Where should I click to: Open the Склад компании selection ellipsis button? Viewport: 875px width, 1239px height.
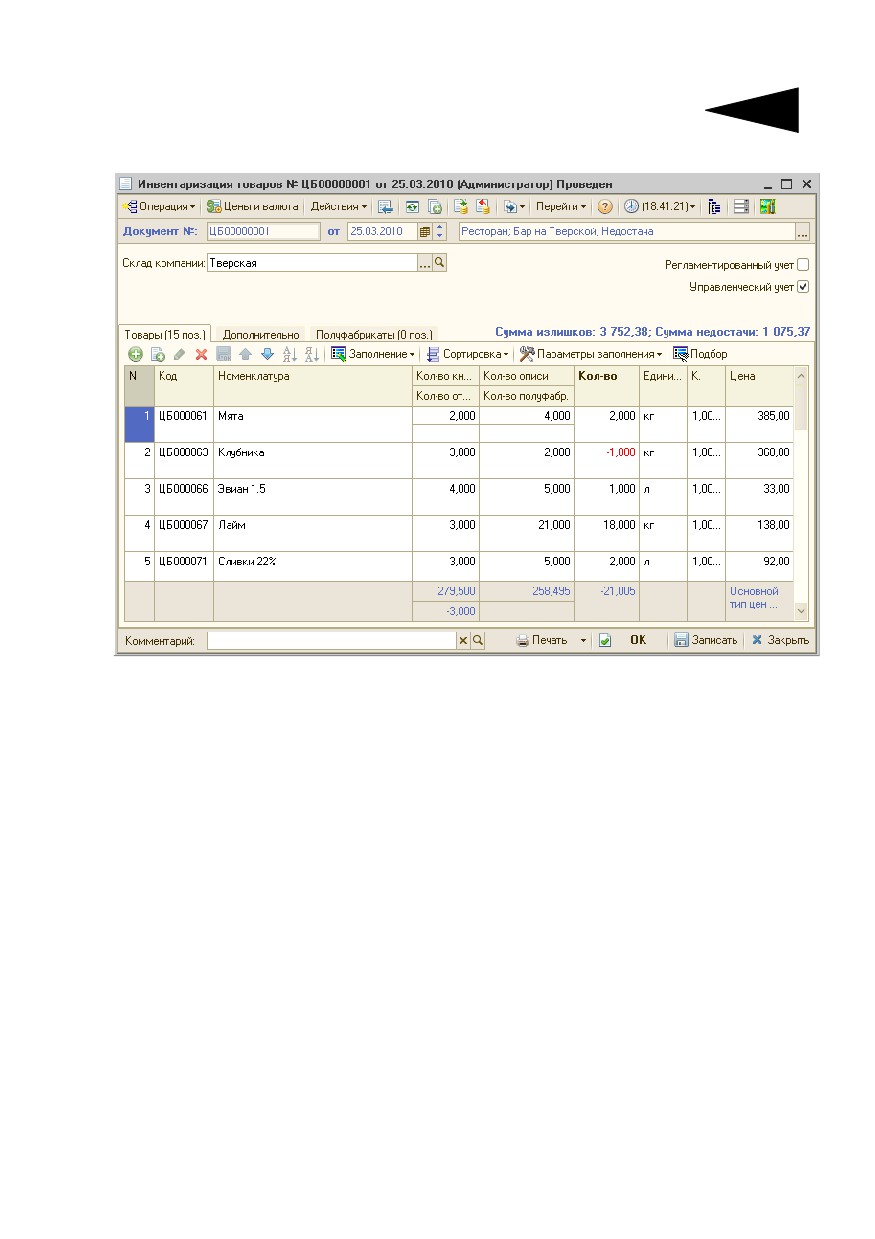[x=424, y=262]
